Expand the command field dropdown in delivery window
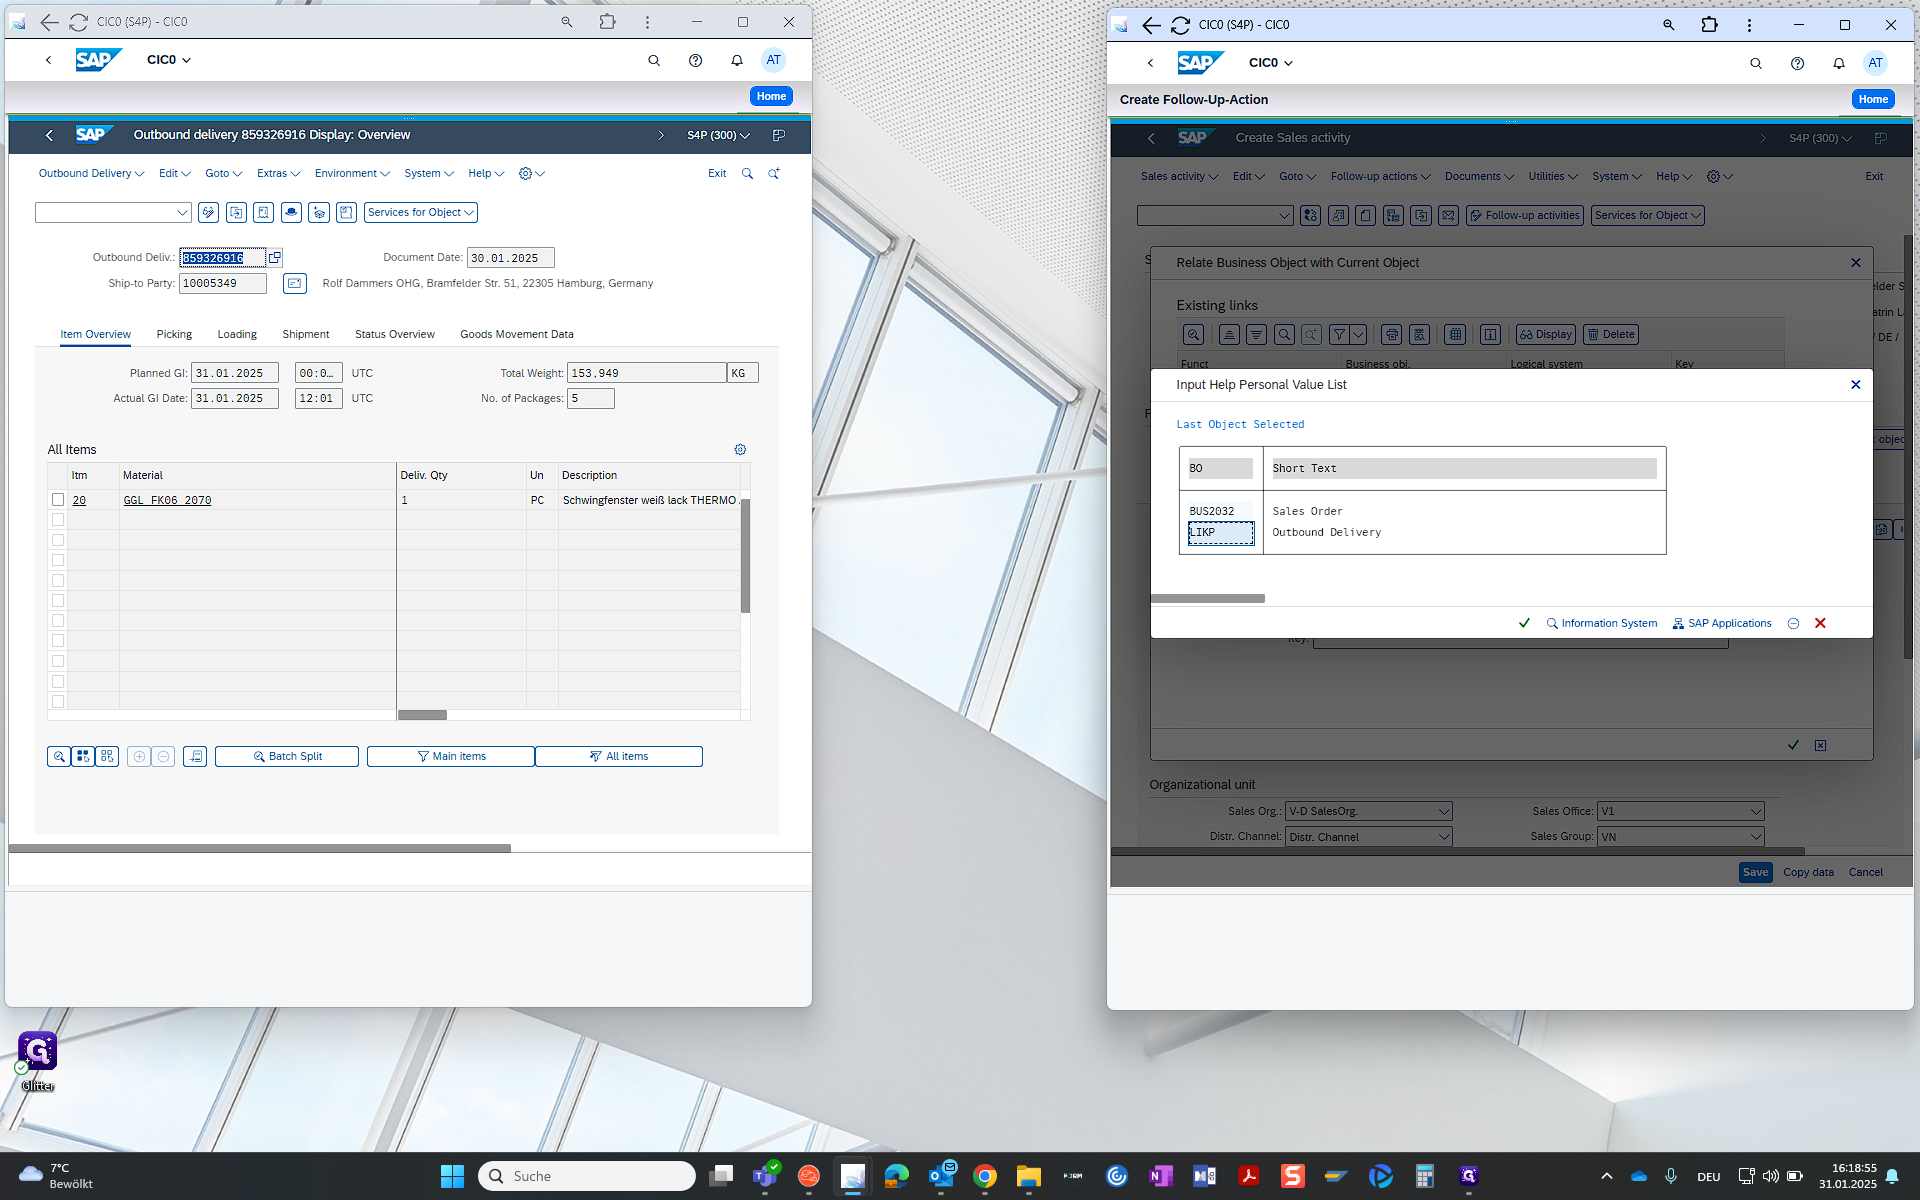The image size is (1920, 1200). click(182, 212)
